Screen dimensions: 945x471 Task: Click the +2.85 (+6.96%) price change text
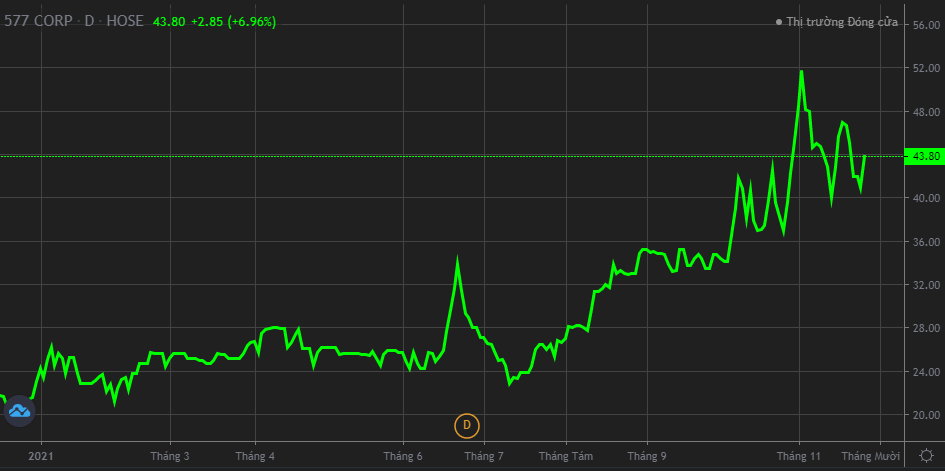coord(233,22)
